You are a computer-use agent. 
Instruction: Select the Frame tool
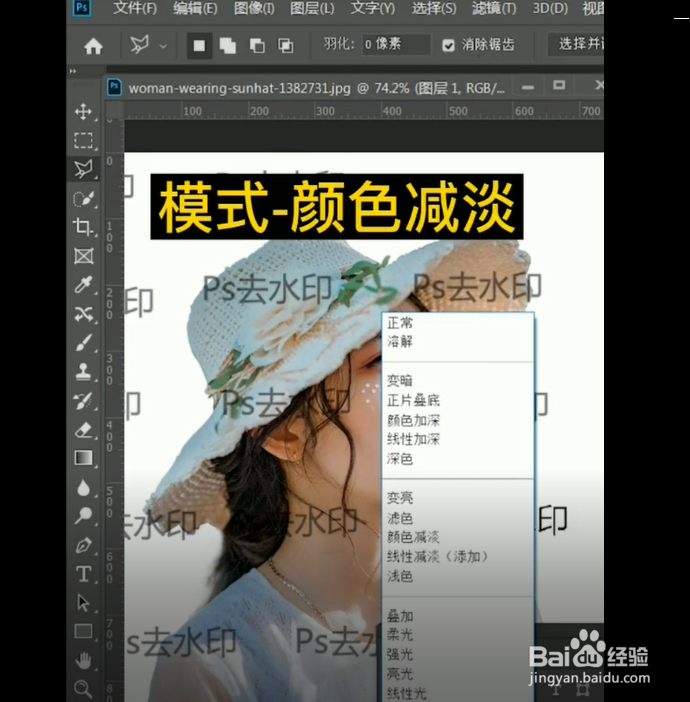tap(83, 256)
